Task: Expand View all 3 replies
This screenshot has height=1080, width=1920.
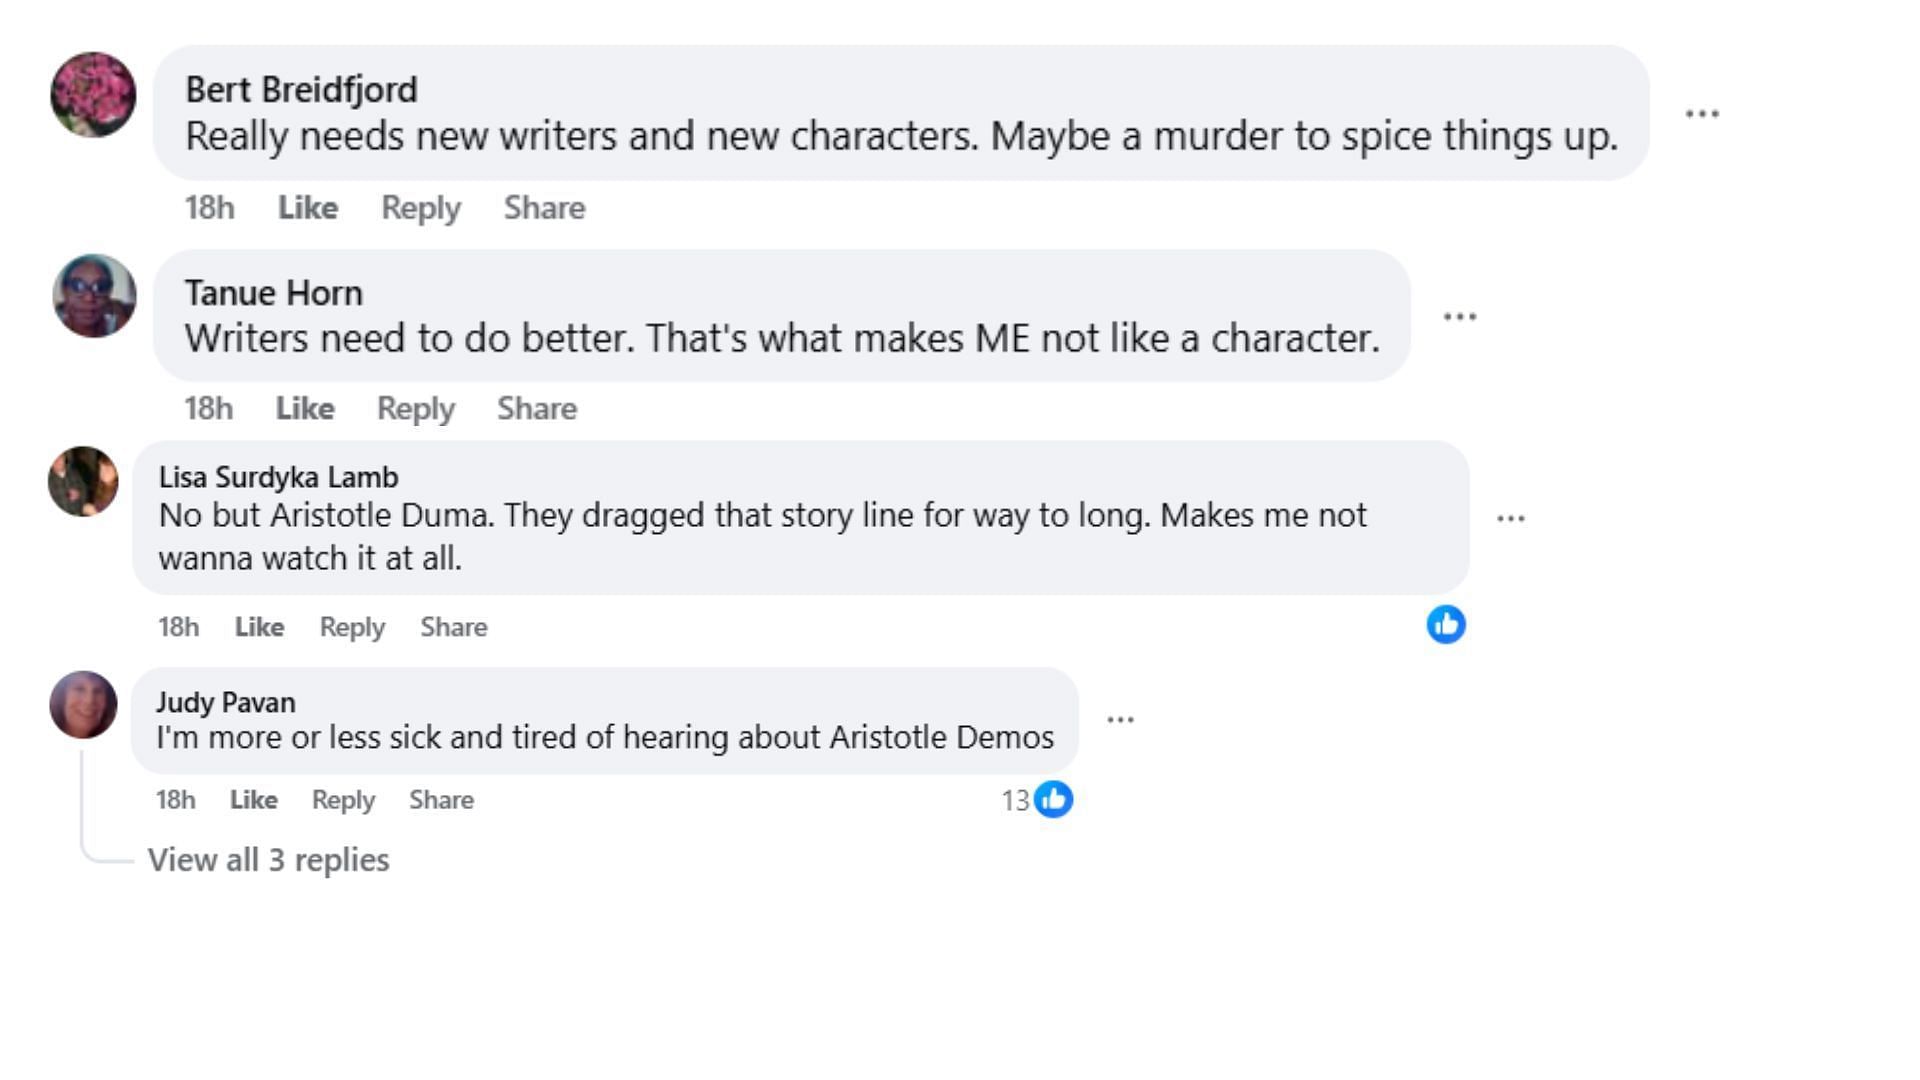Action: pyautogui.click(x=268, y=860)
